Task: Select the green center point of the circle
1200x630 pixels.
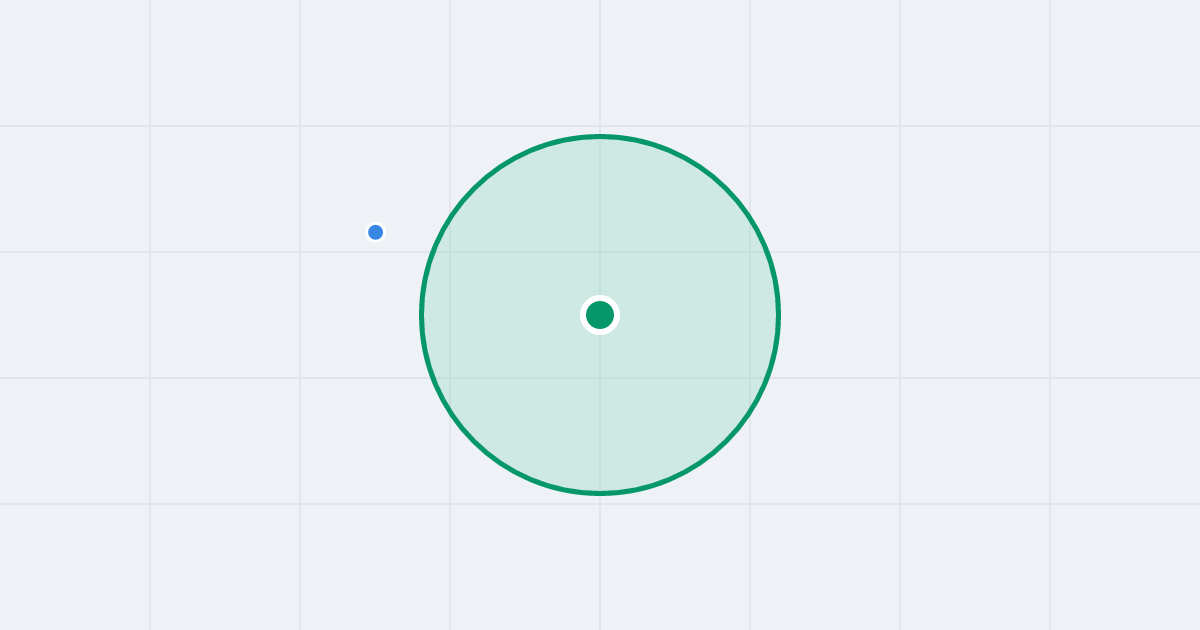Action: pos(600,315)
